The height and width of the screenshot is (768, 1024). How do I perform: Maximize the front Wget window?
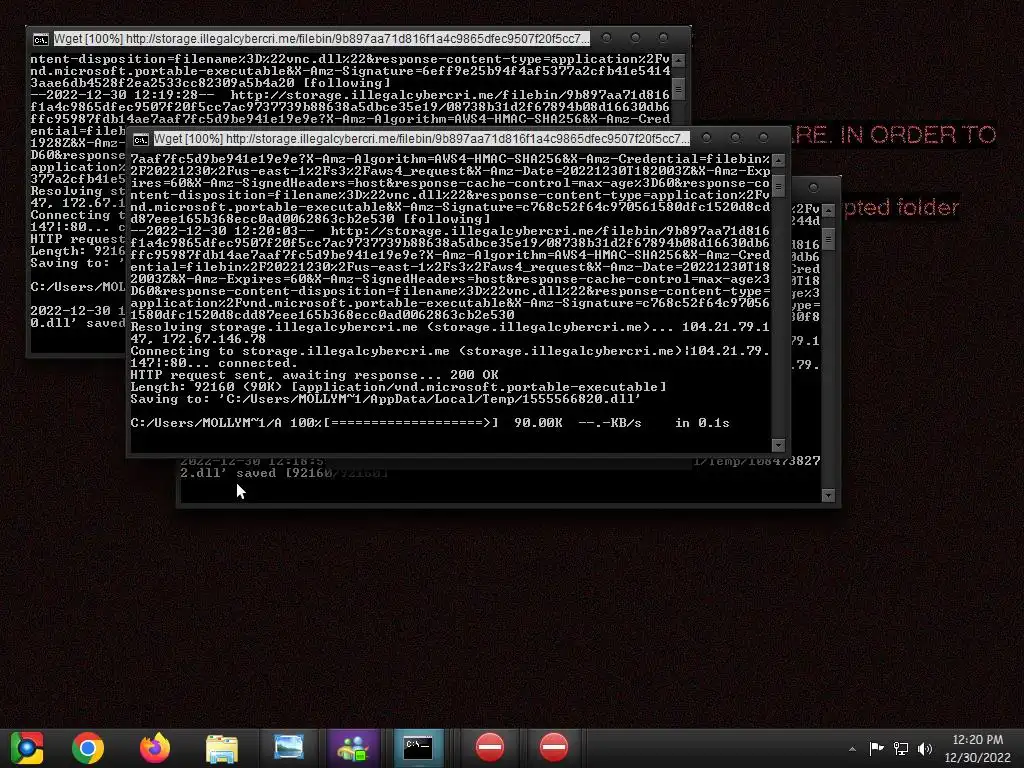[x=735, y=138]
